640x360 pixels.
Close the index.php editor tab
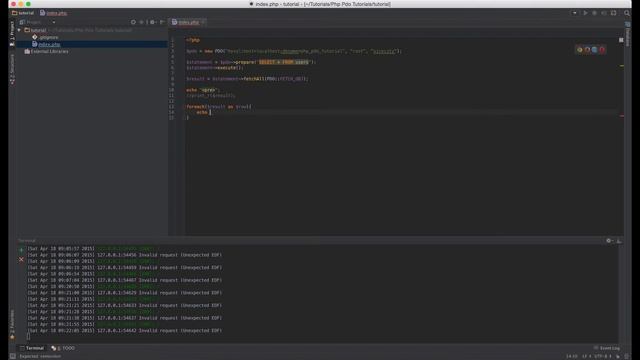[x=203, y=22]
